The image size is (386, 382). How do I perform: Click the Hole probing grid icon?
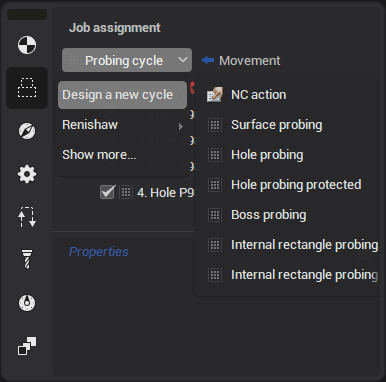point(215,155)
